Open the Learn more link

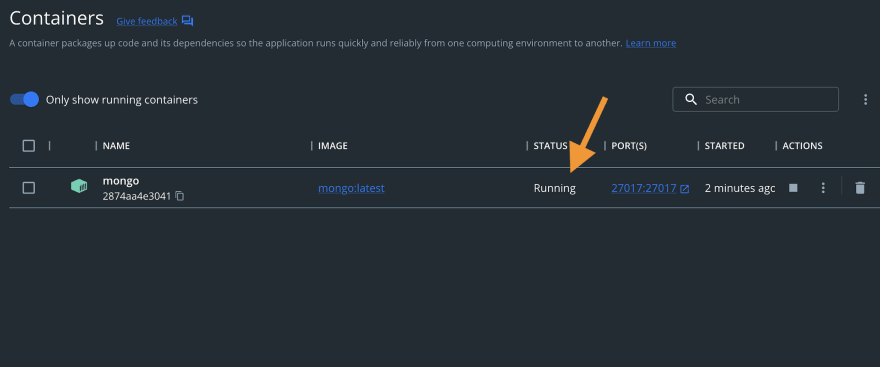click(651, 43)
